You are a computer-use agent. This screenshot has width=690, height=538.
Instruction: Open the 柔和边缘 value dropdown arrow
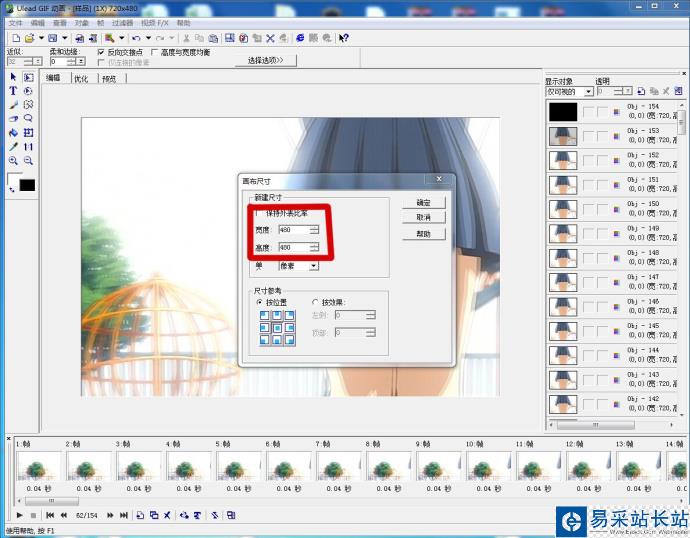tap(81, 62)
